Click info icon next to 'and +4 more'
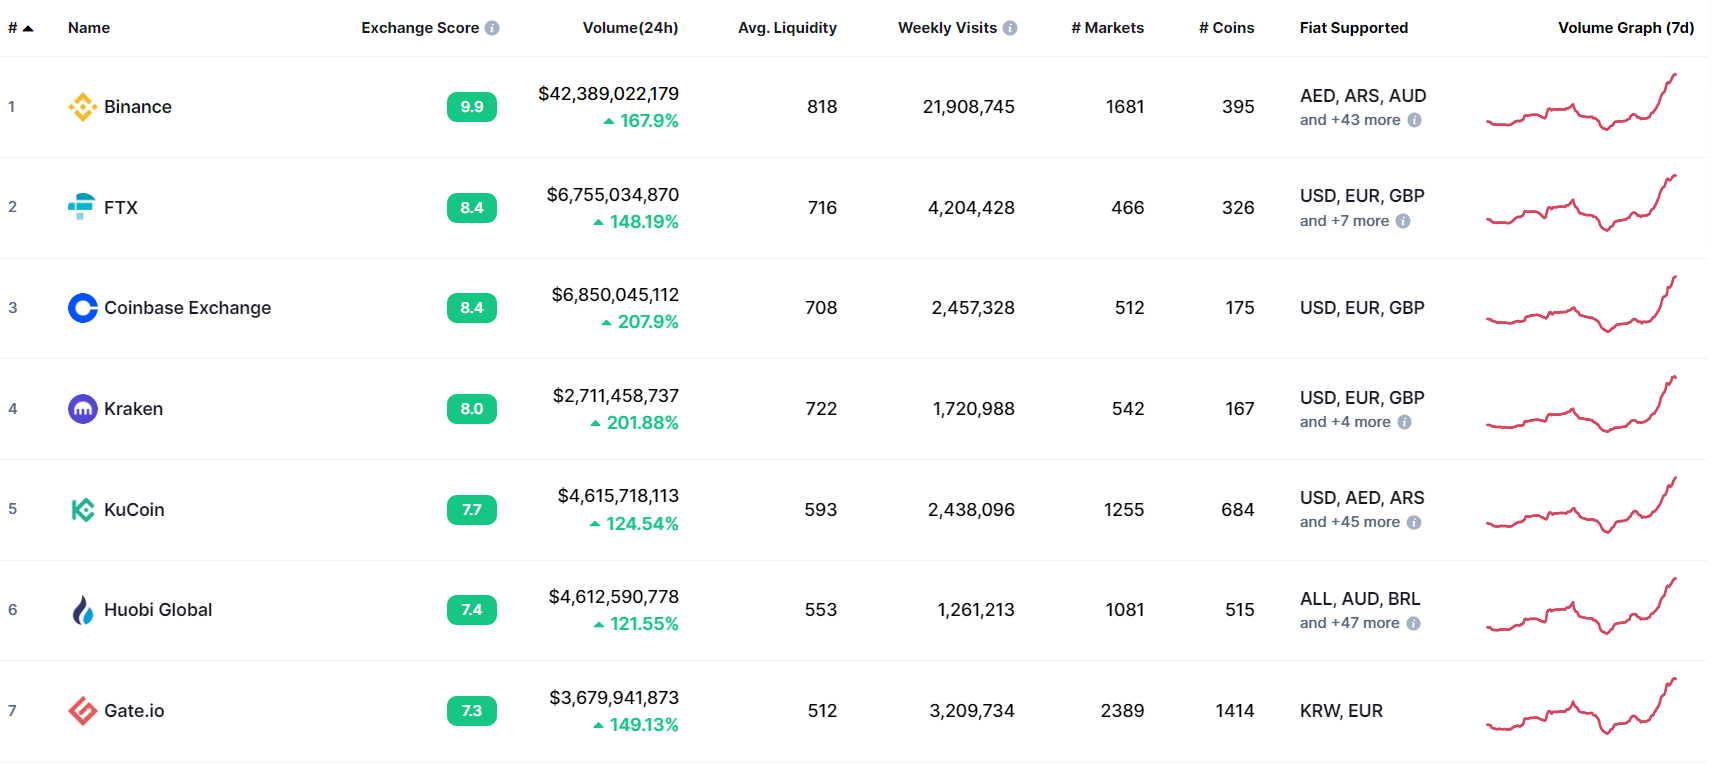 pyautogui.click(x=1404, y=422)
